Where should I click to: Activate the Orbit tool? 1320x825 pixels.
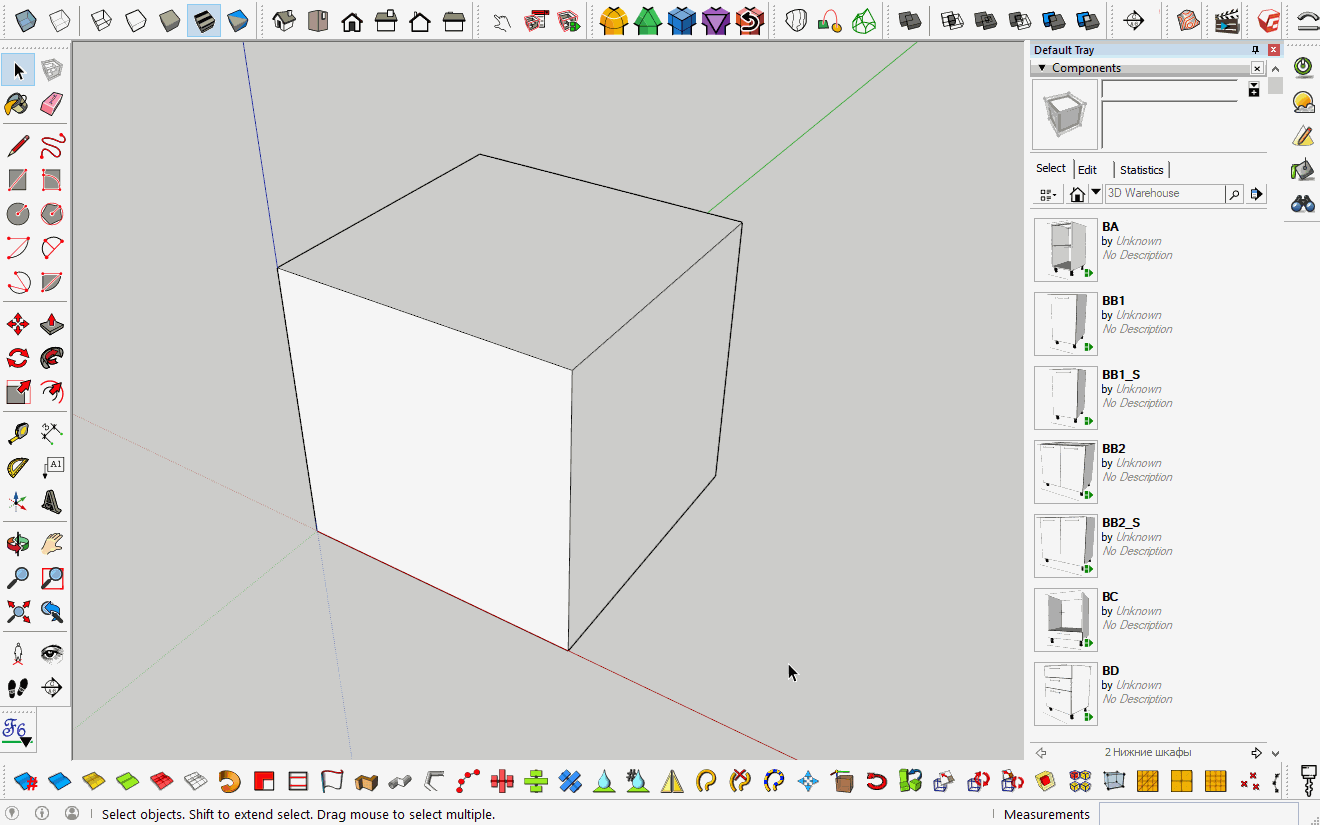[x=17, y=542]
